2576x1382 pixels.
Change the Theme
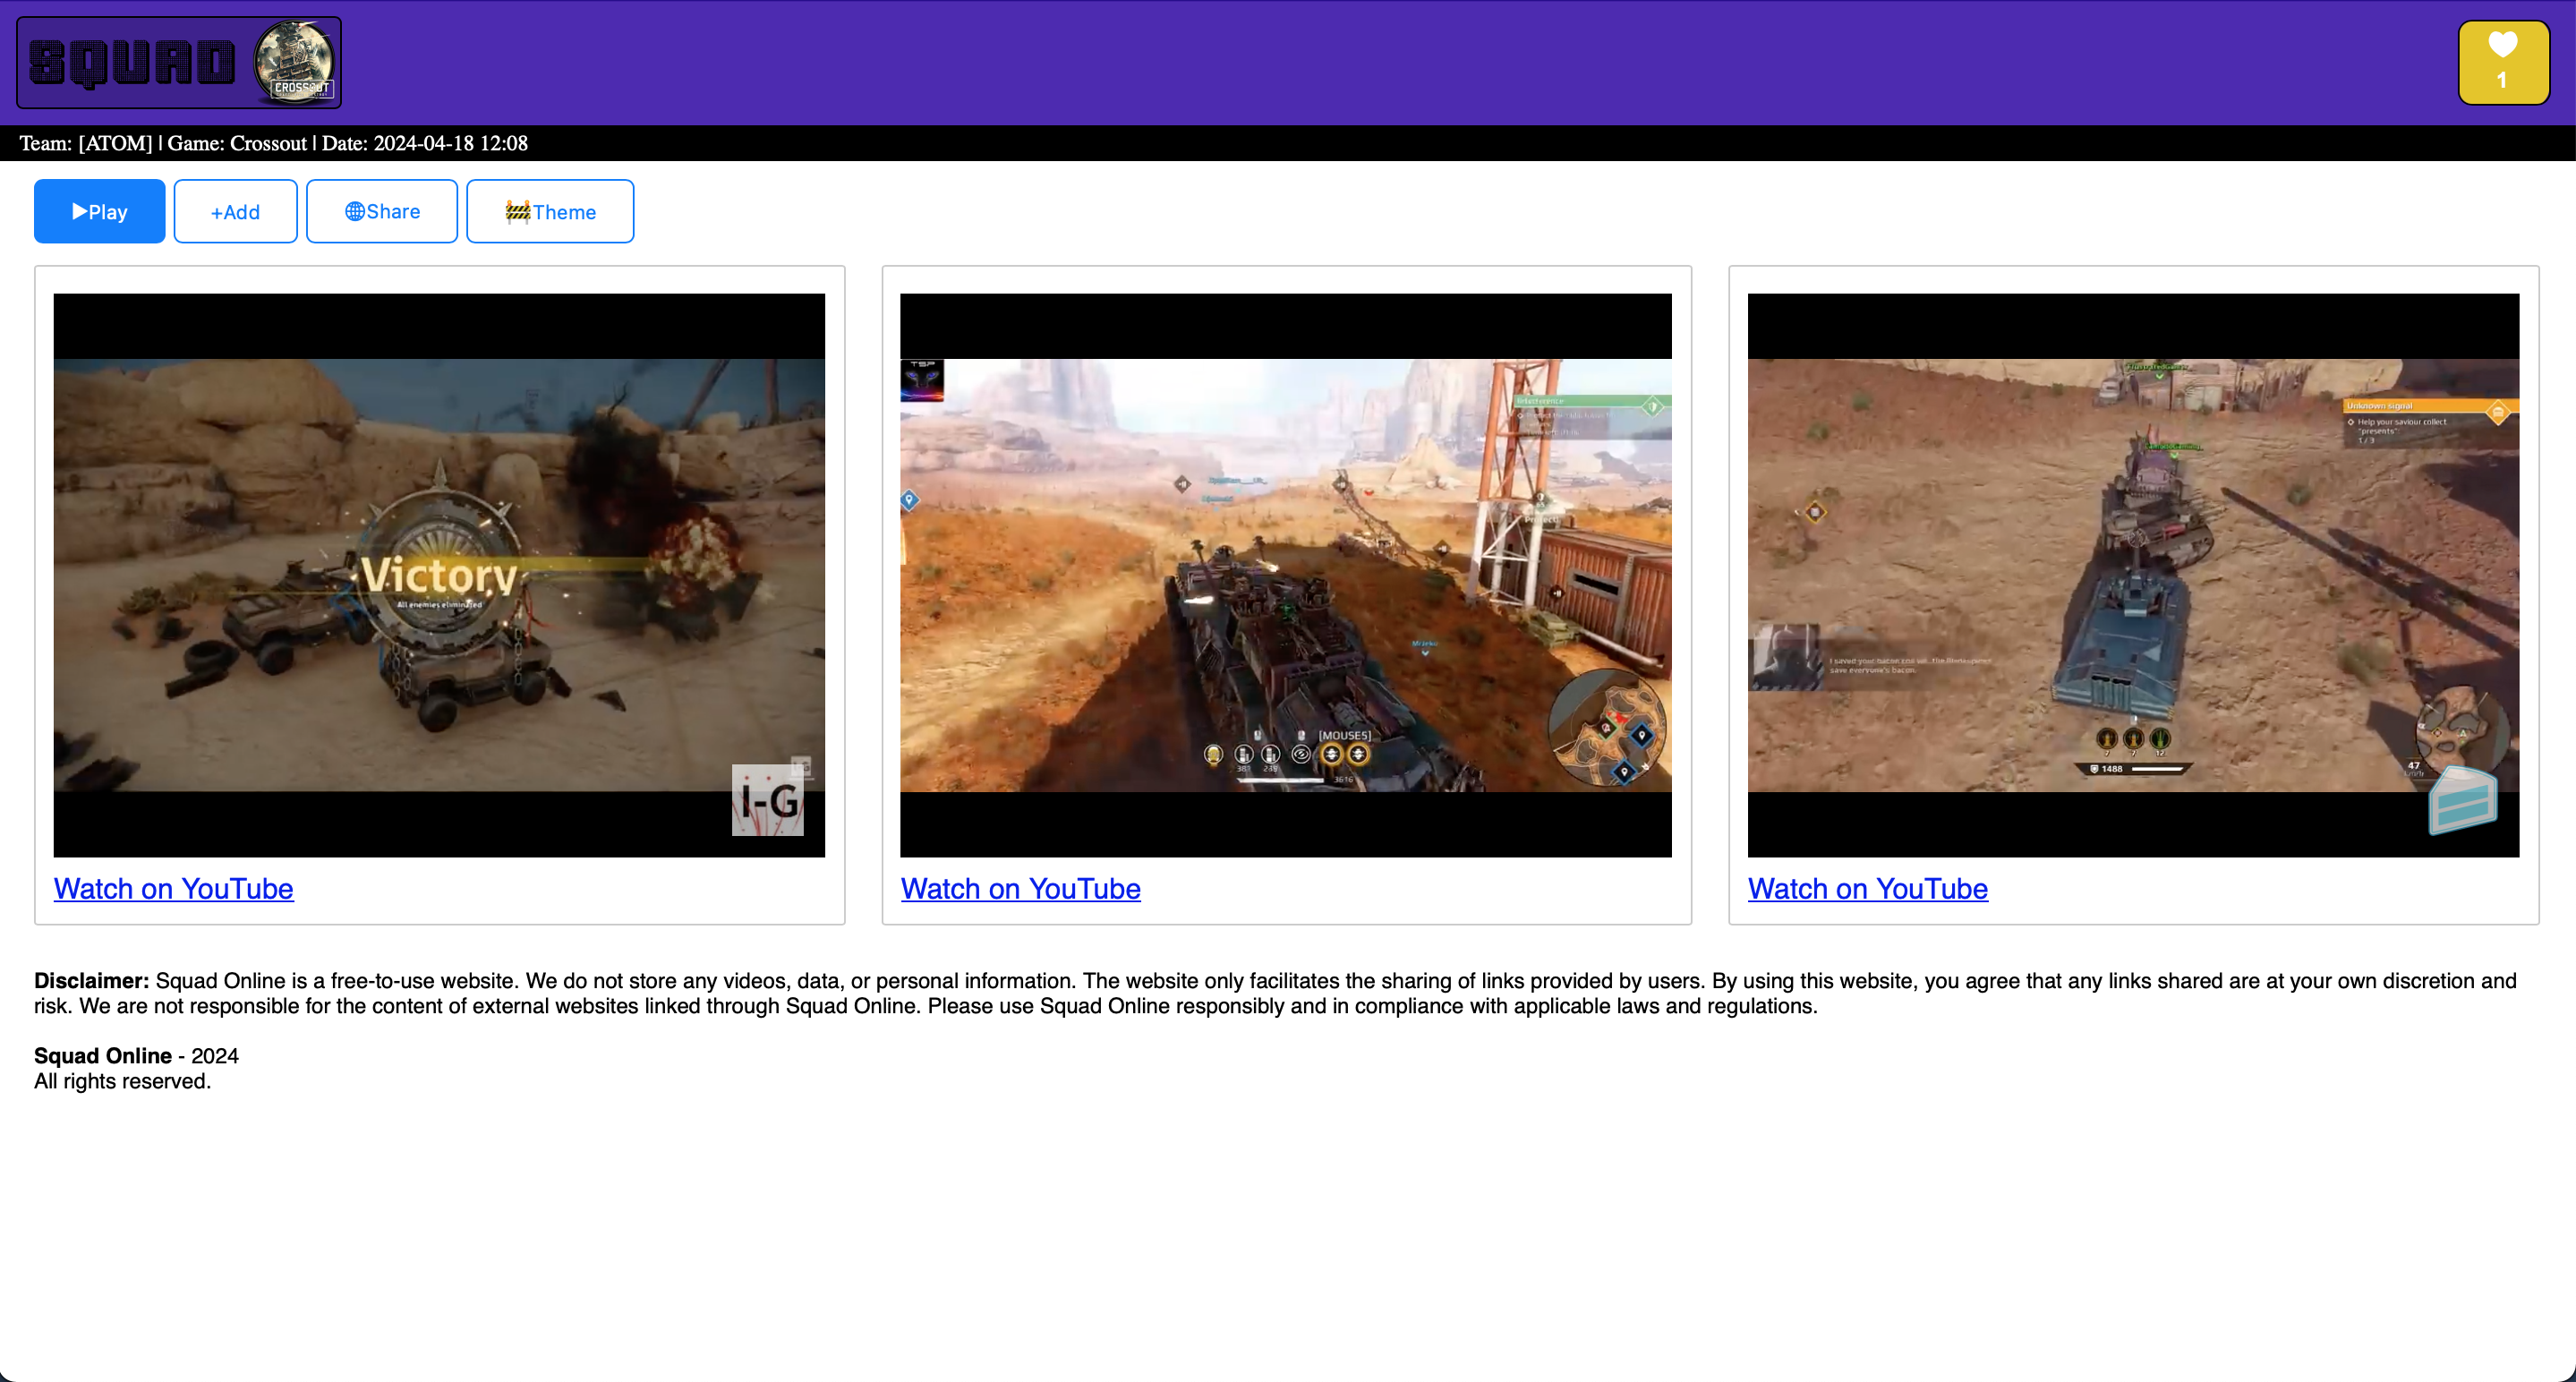pos(550,211)
